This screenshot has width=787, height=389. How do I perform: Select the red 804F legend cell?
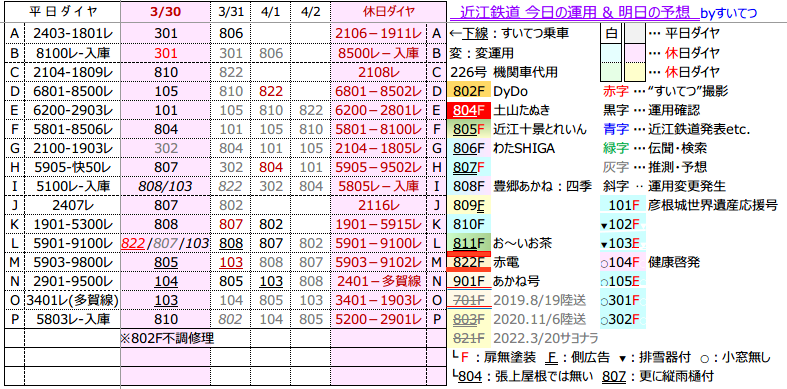coord(468,110)
